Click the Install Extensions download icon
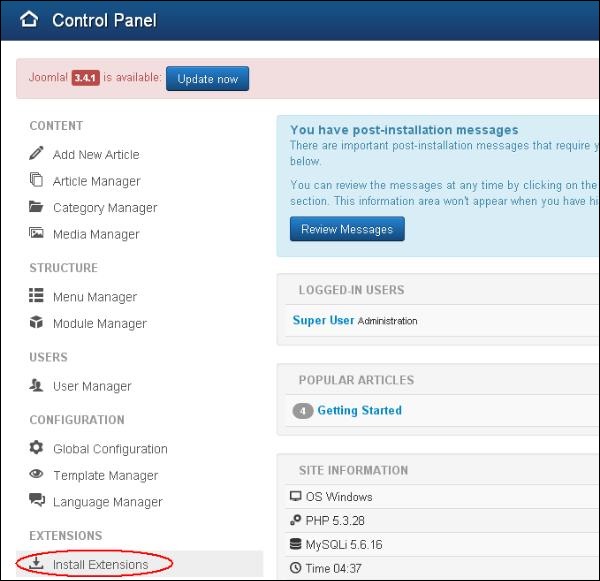The height and width of the screenshot is (581, 600). [x=37, y=564]
